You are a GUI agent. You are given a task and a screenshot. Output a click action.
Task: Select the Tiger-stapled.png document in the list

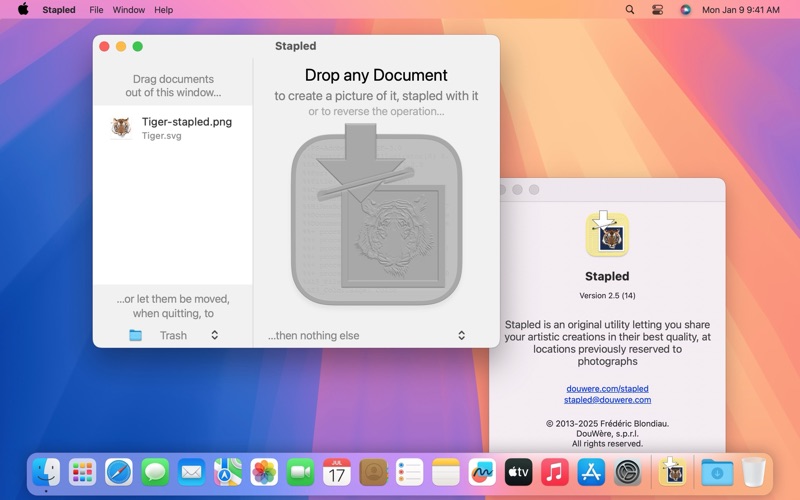coord(172,128)
